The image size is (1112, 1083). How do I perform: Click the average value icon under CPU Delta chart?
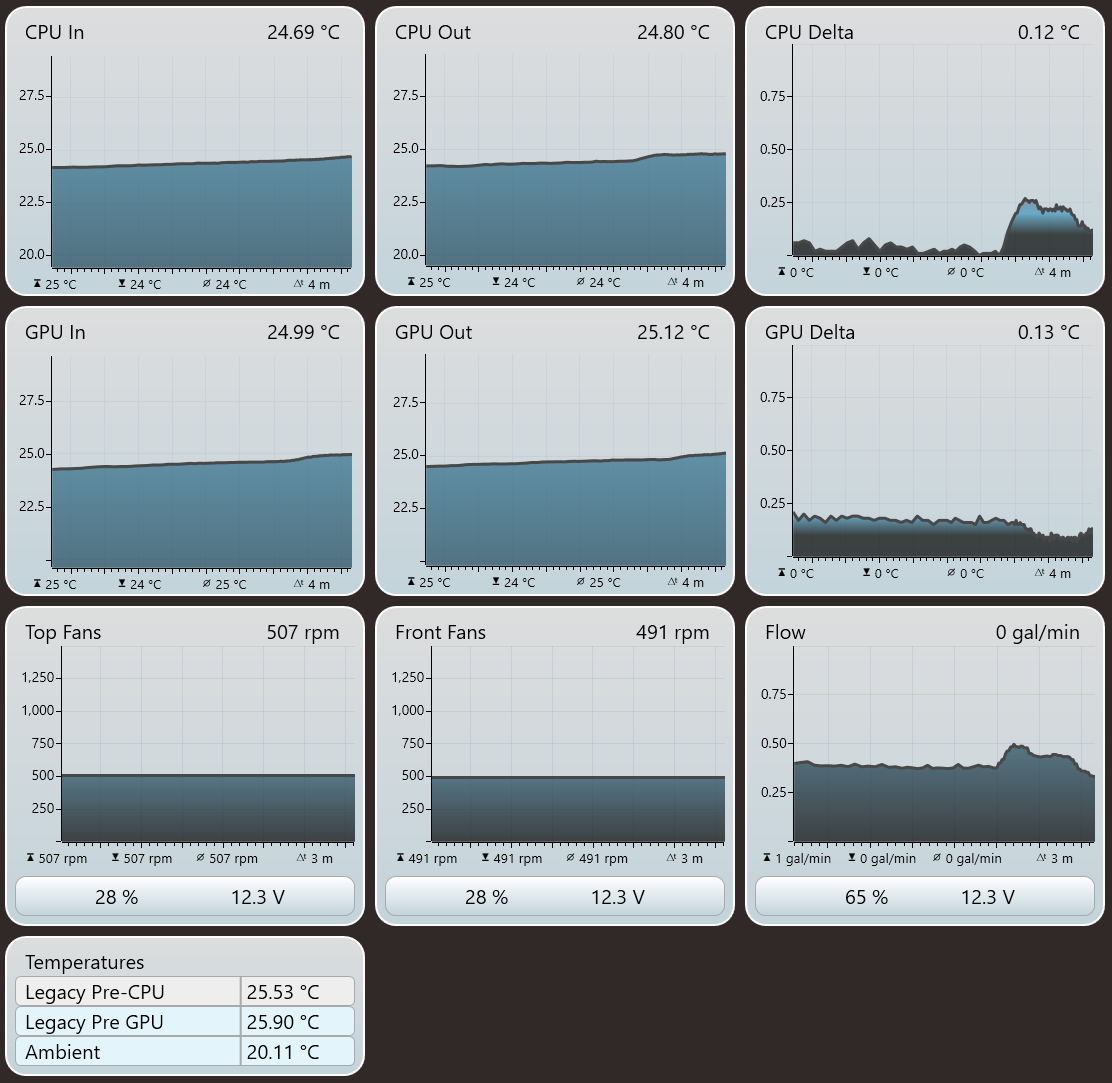pos(951,272)
